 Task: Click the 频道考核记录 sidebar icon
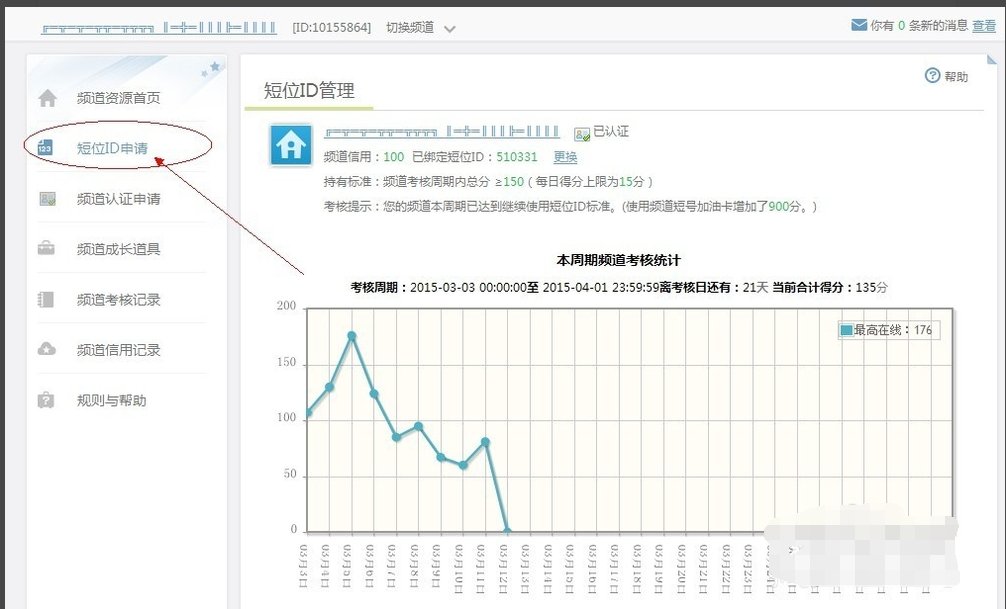click(48, 298)
